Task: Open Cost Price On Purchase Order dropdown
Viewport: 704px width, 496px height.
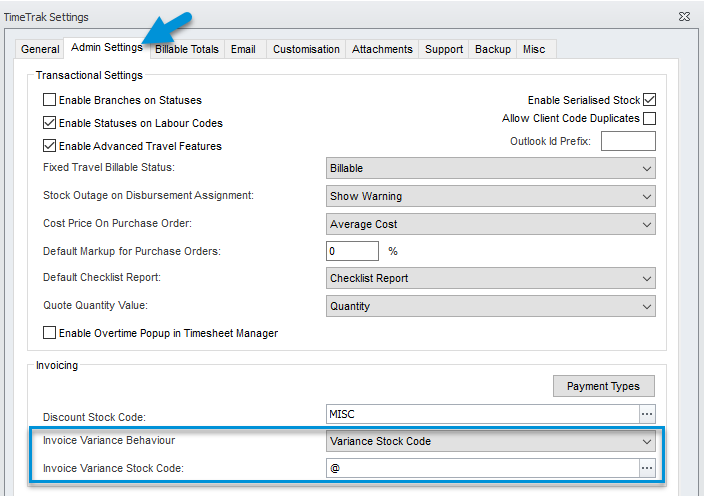Action: coord(491,224)
